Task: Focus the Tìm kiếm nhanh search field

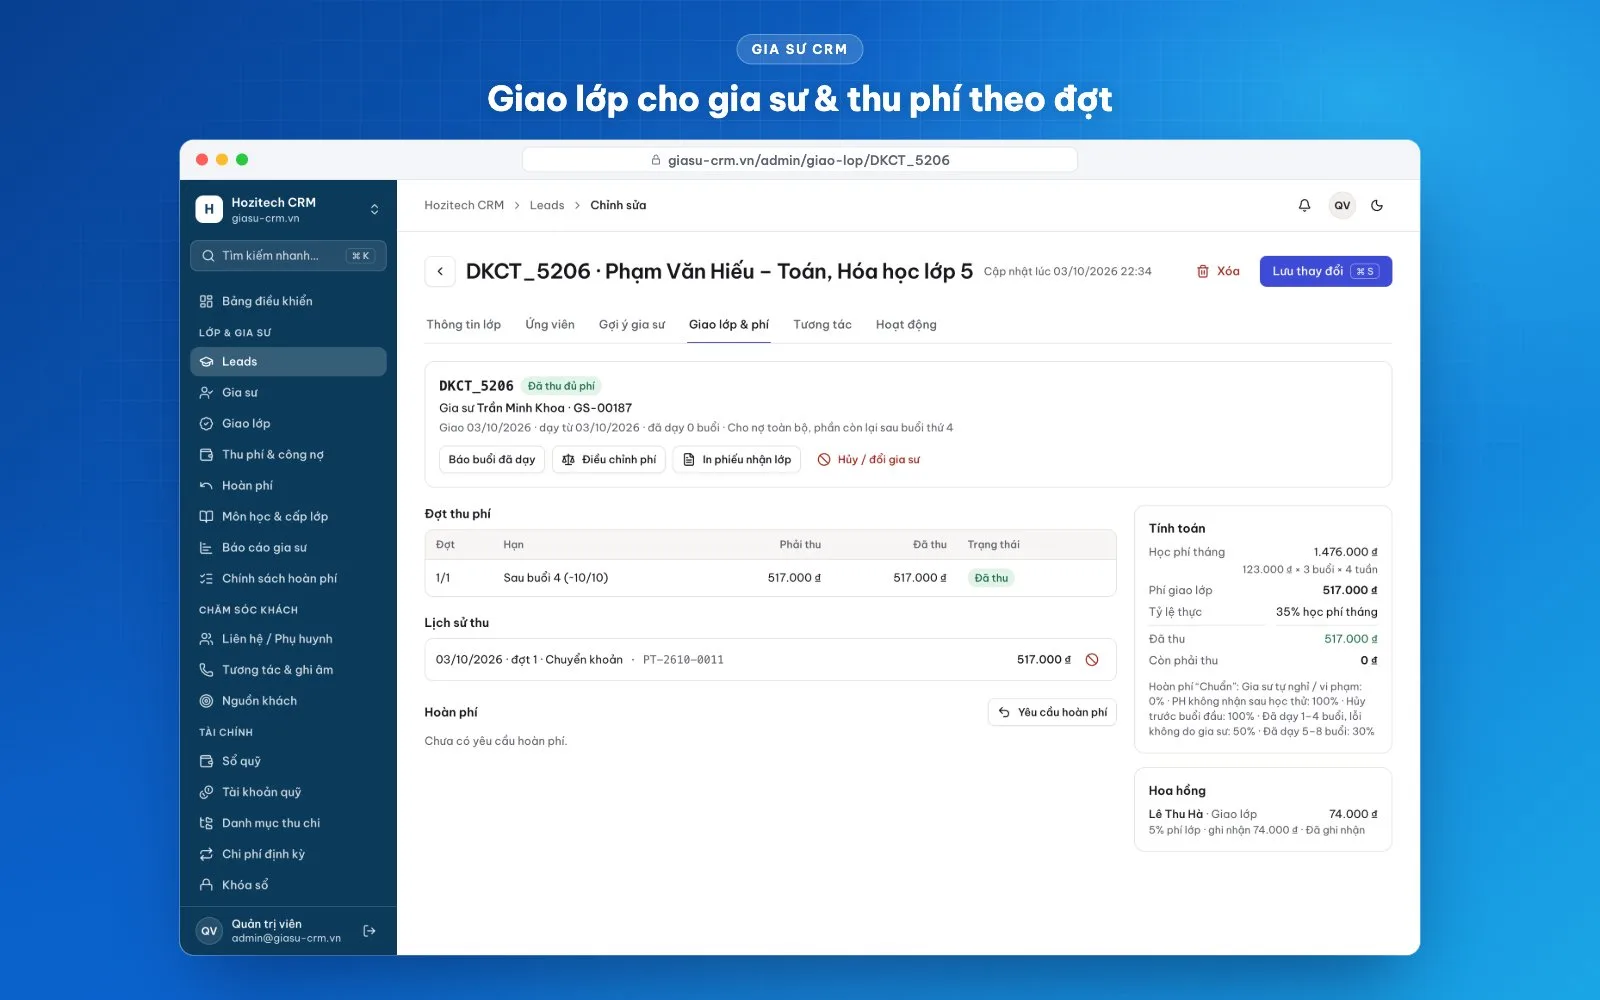Action: [x=288, y=256]
